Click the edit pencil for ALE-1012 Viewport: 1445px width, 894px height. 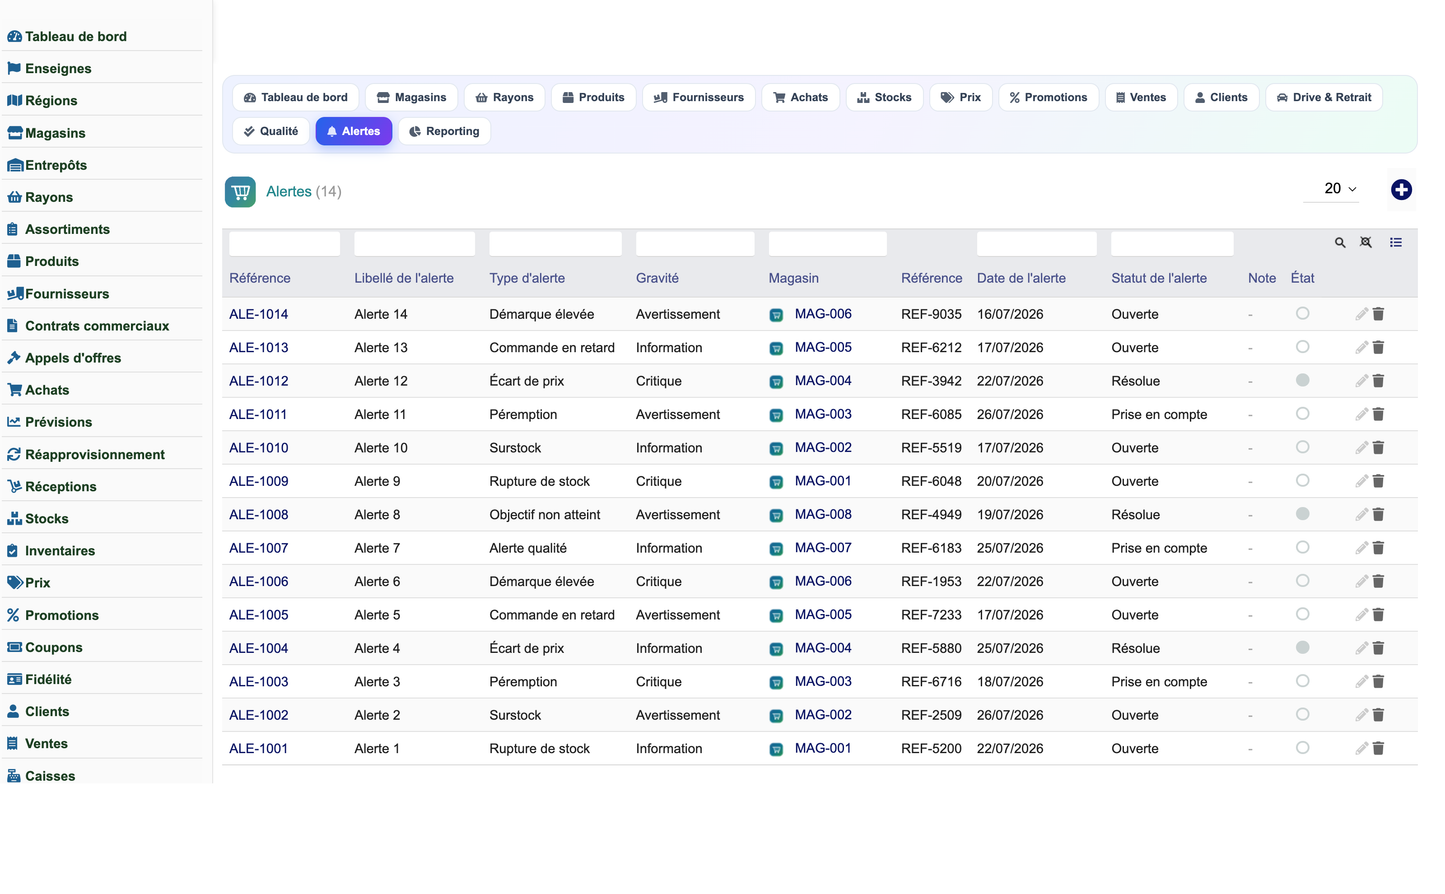[1361, 381]
